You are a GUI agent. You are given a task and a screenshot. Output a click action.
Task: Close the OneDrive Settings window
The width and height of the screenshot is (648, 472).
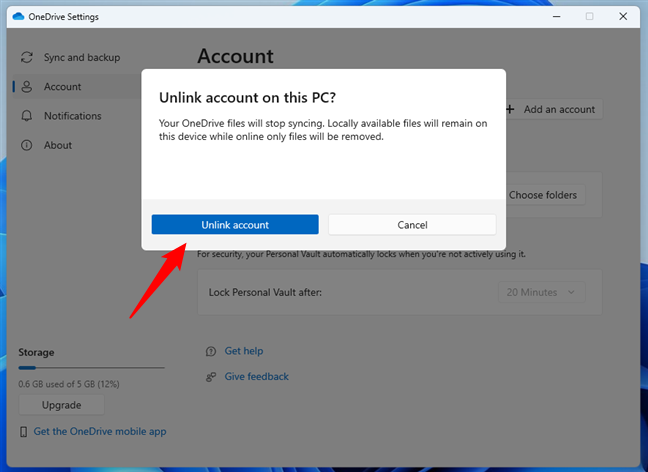pyautogui.click(x=623, y=17)
